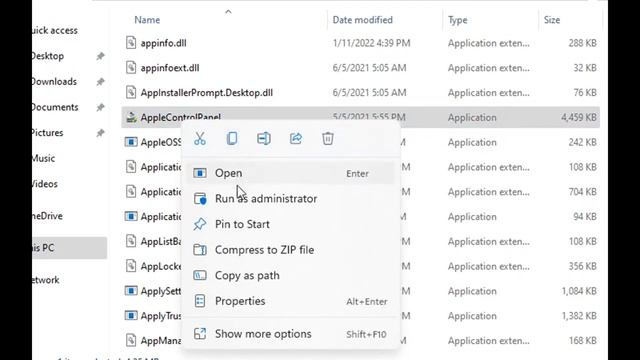Select AppInstallerPrompt.Desktop.dll file name
This screenshot has height=360, width=640.
click(x=207, y=93)
